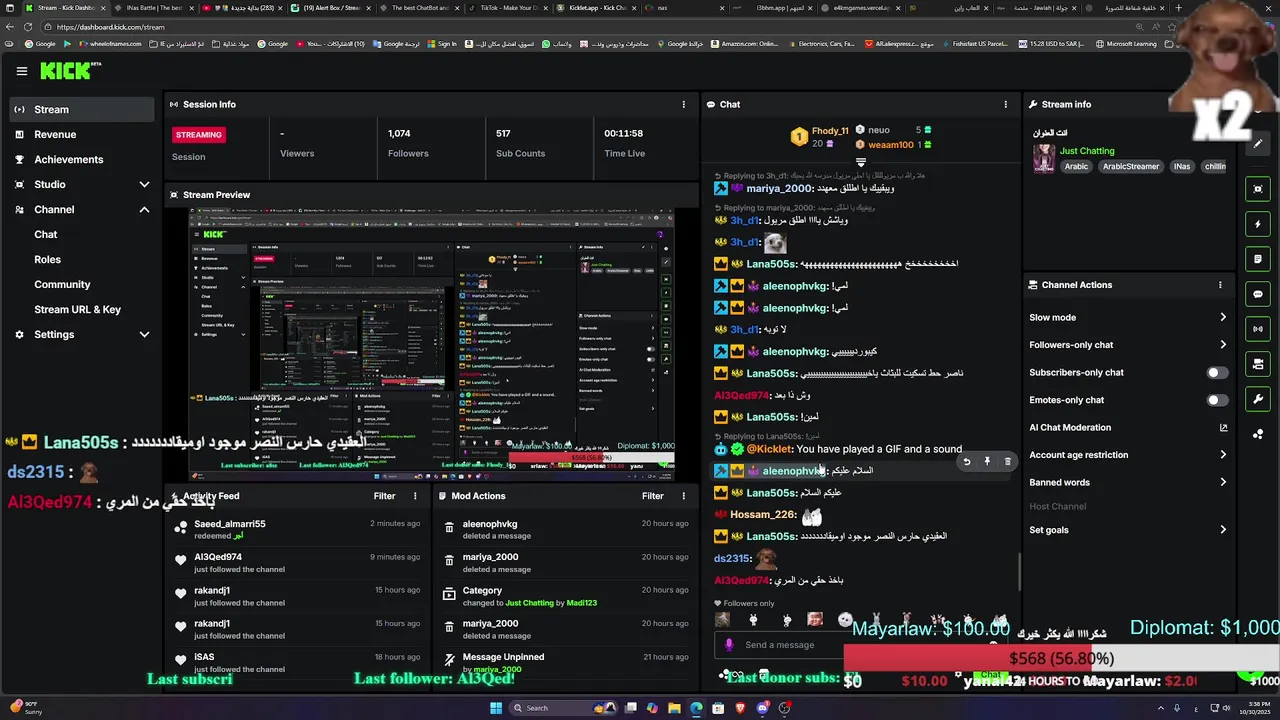Click the purple microphone icon in message box
The width and height of the screenshot is (1280, 720).
(x=729, y=645)
